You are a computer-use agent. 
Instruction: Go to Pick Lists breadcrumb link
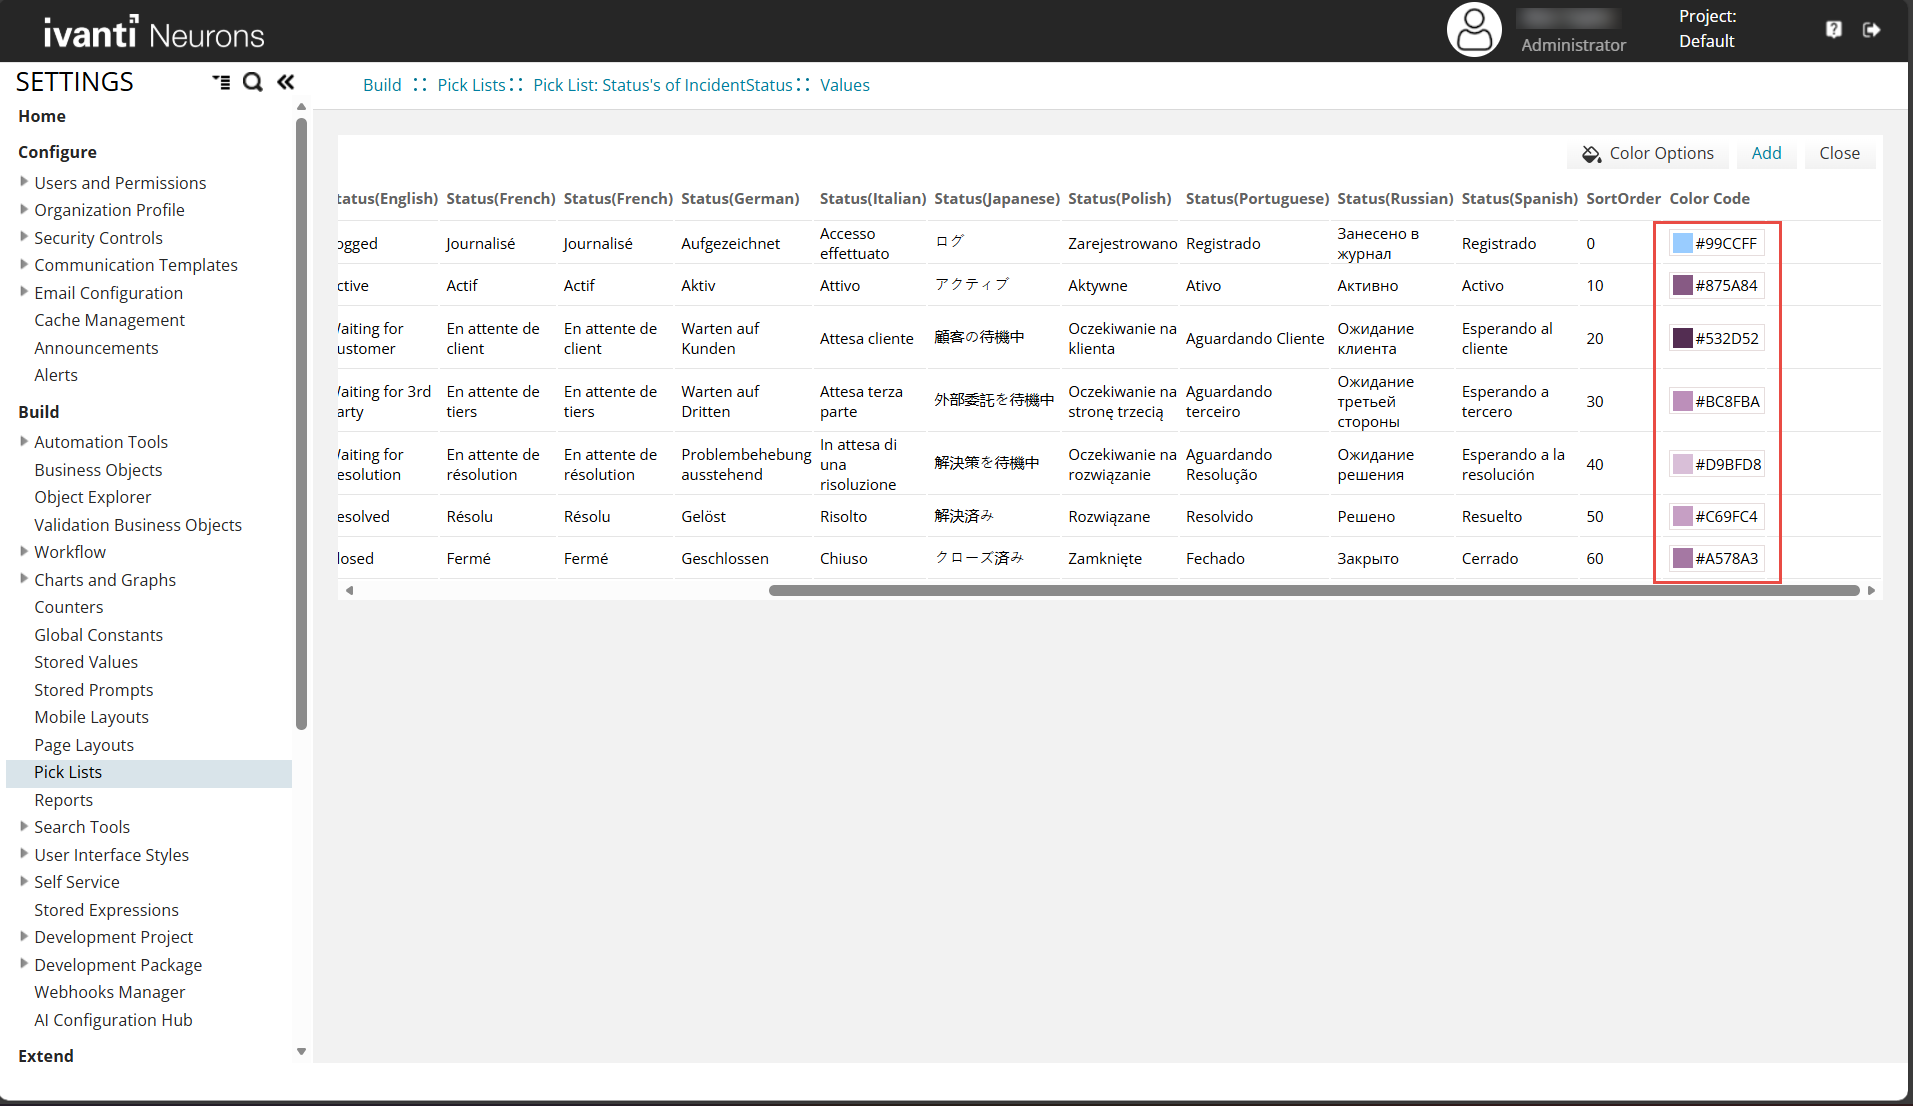(x=471, y=85)
